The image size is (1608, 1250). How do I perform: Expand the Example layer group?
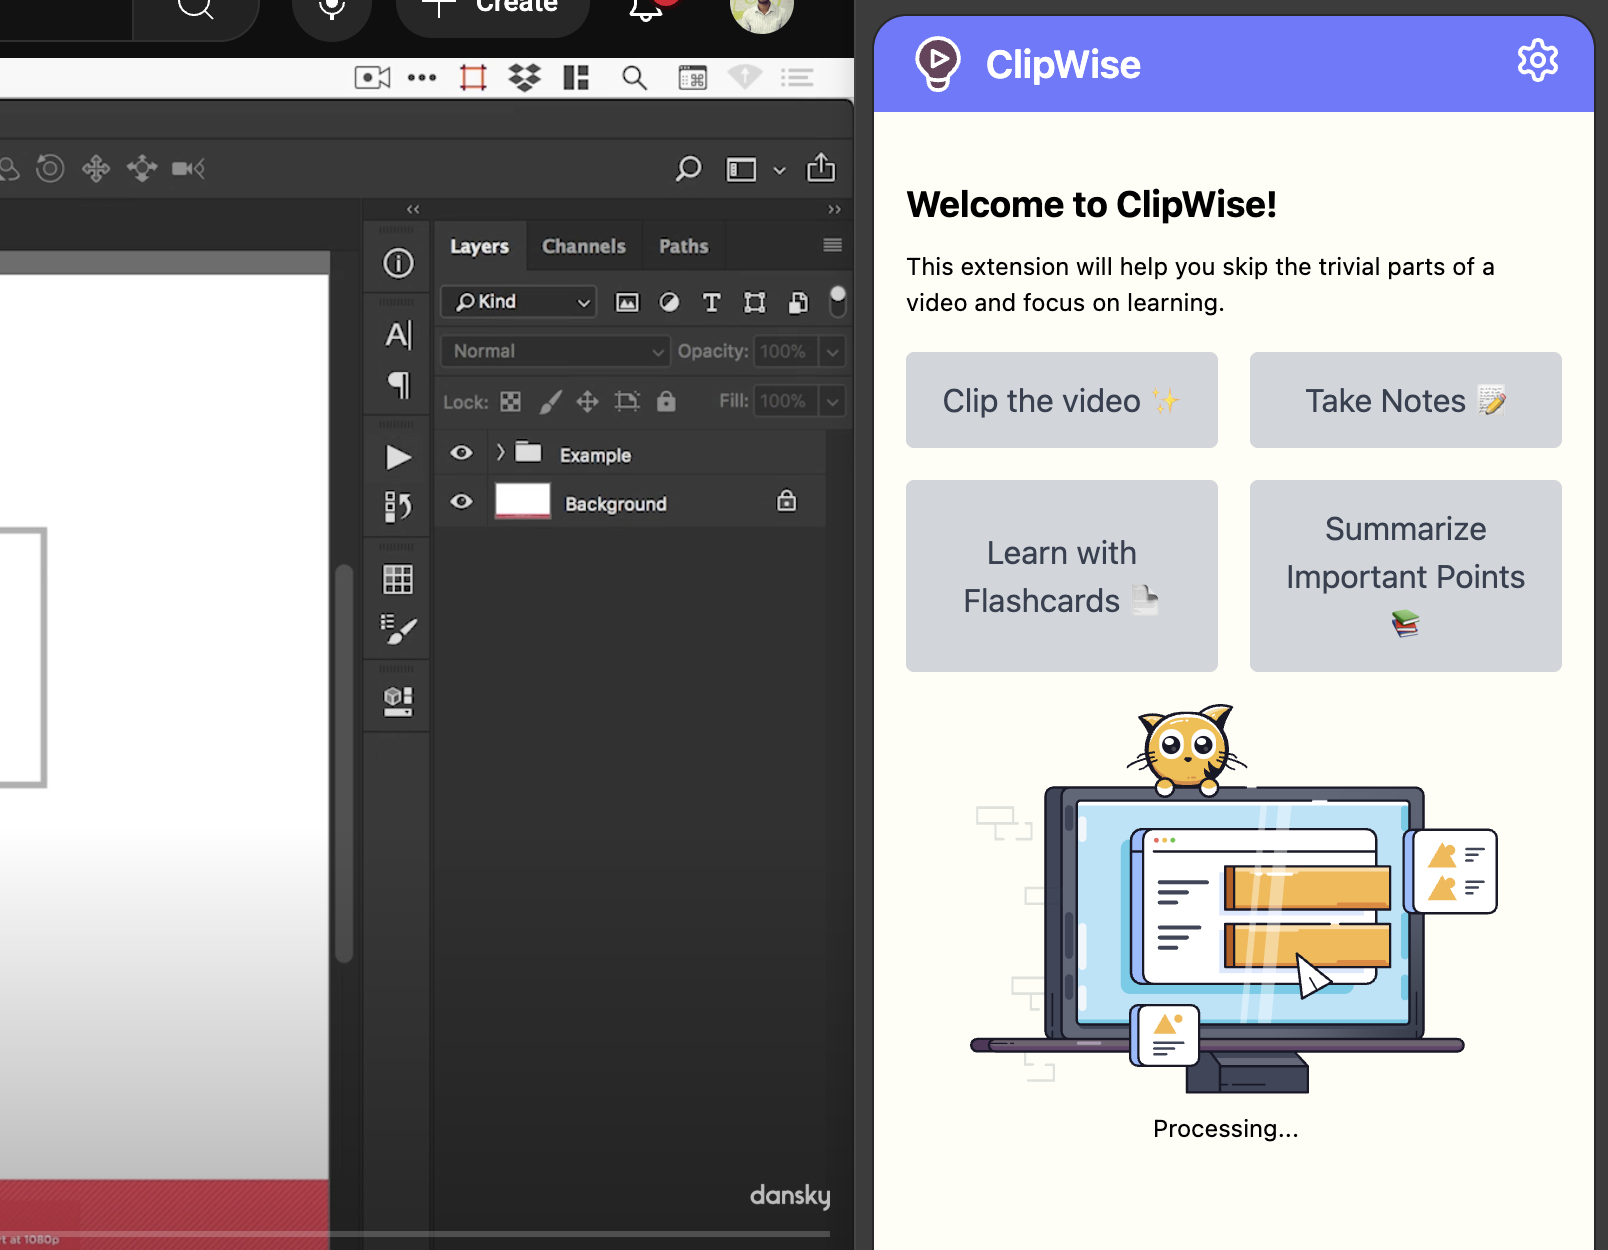499,453
